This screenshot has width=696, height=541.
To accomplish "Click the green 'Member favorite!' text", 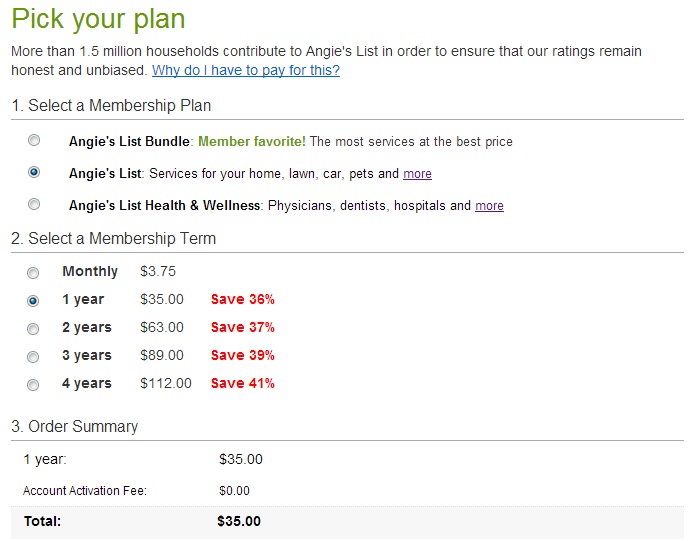I will (x=251, y=142).
